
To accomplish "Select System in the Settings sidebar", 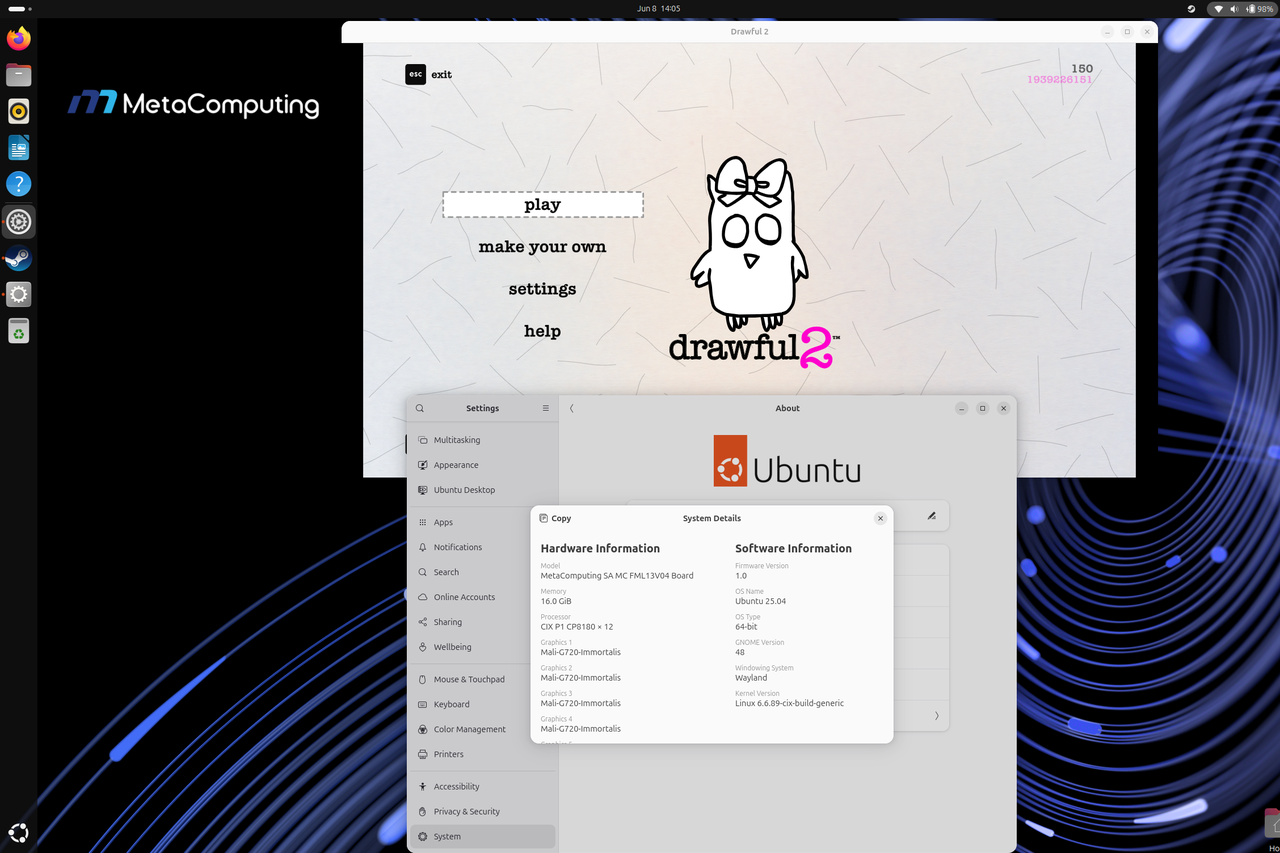I will tap(482, 836).
